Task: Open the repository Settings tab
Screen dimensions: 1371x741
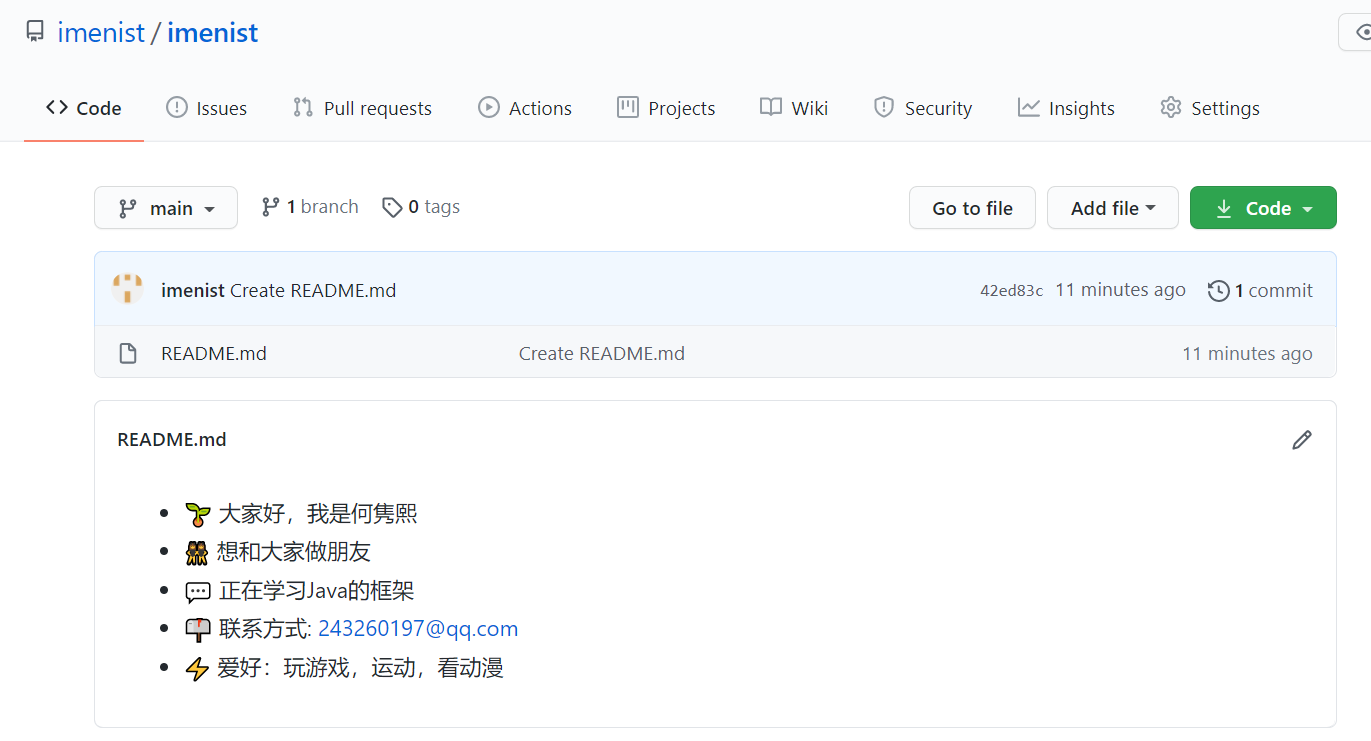Action: tap(1210, 108)
